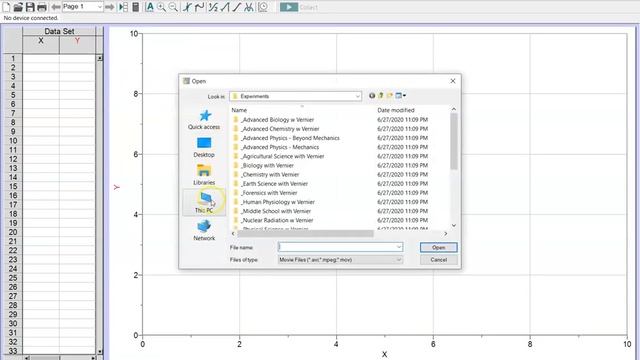Click the Open folder icon in toolbar
The height and width of the screenshot is (360, 640).
[x=18, y=7]
